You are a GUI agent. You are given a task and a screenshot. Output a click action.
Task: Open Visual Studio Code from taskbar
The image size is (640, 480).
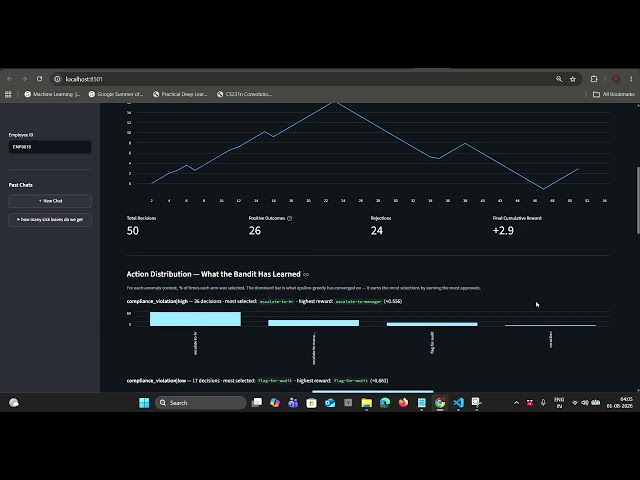(458, 403)
